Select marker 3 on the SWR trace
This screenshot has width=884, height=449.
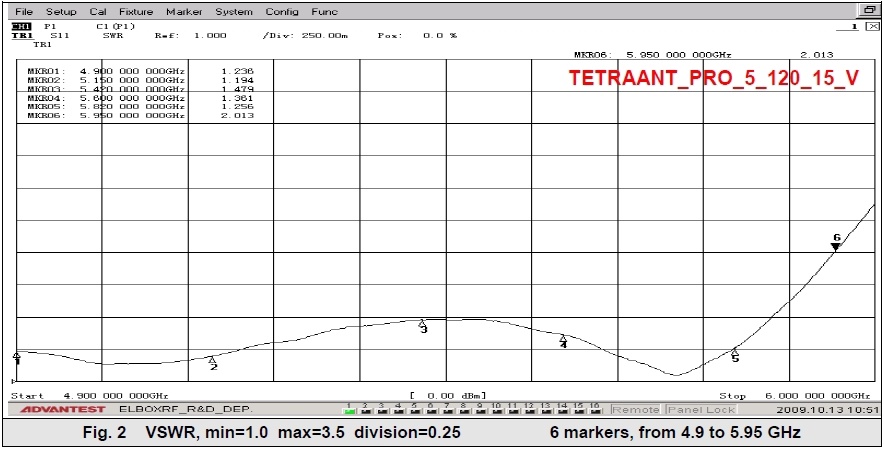click(422, 323)
